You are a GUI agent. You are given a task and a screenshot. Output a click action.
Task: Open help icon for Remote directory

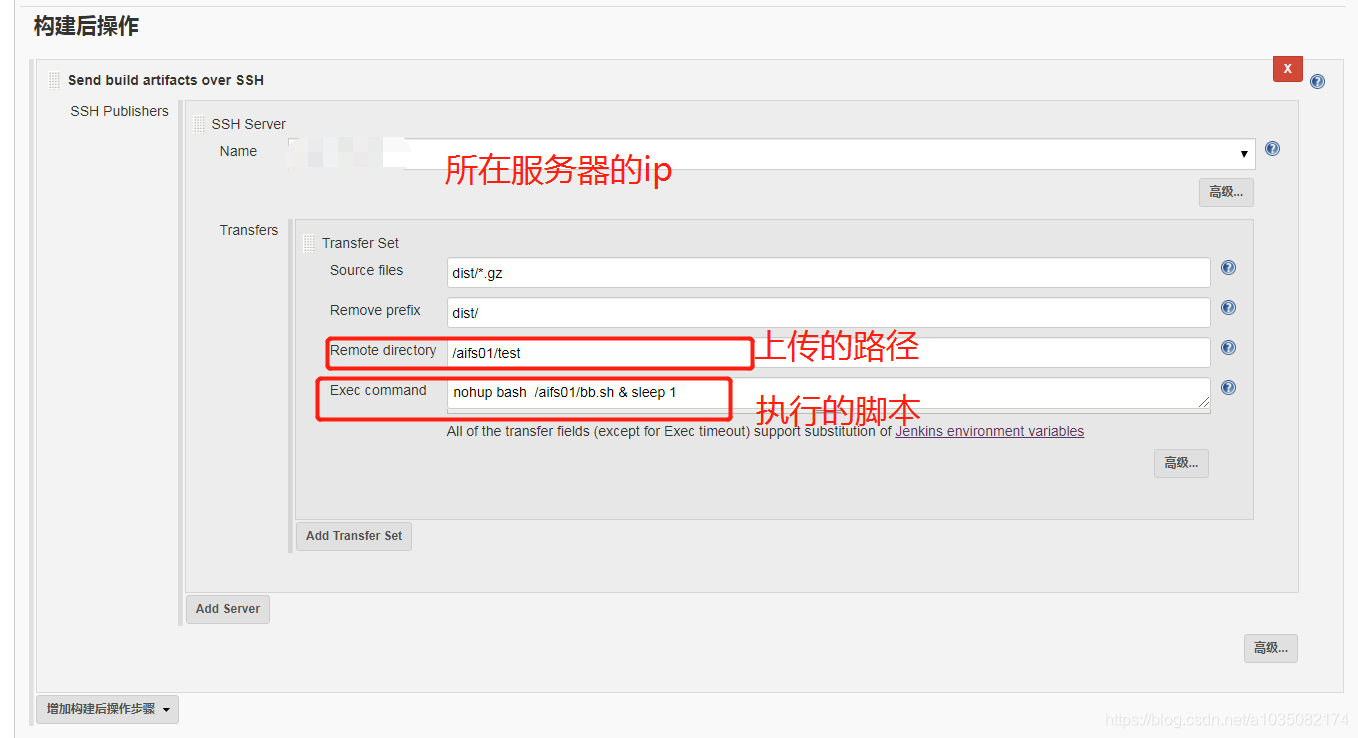pos(1228,348)
